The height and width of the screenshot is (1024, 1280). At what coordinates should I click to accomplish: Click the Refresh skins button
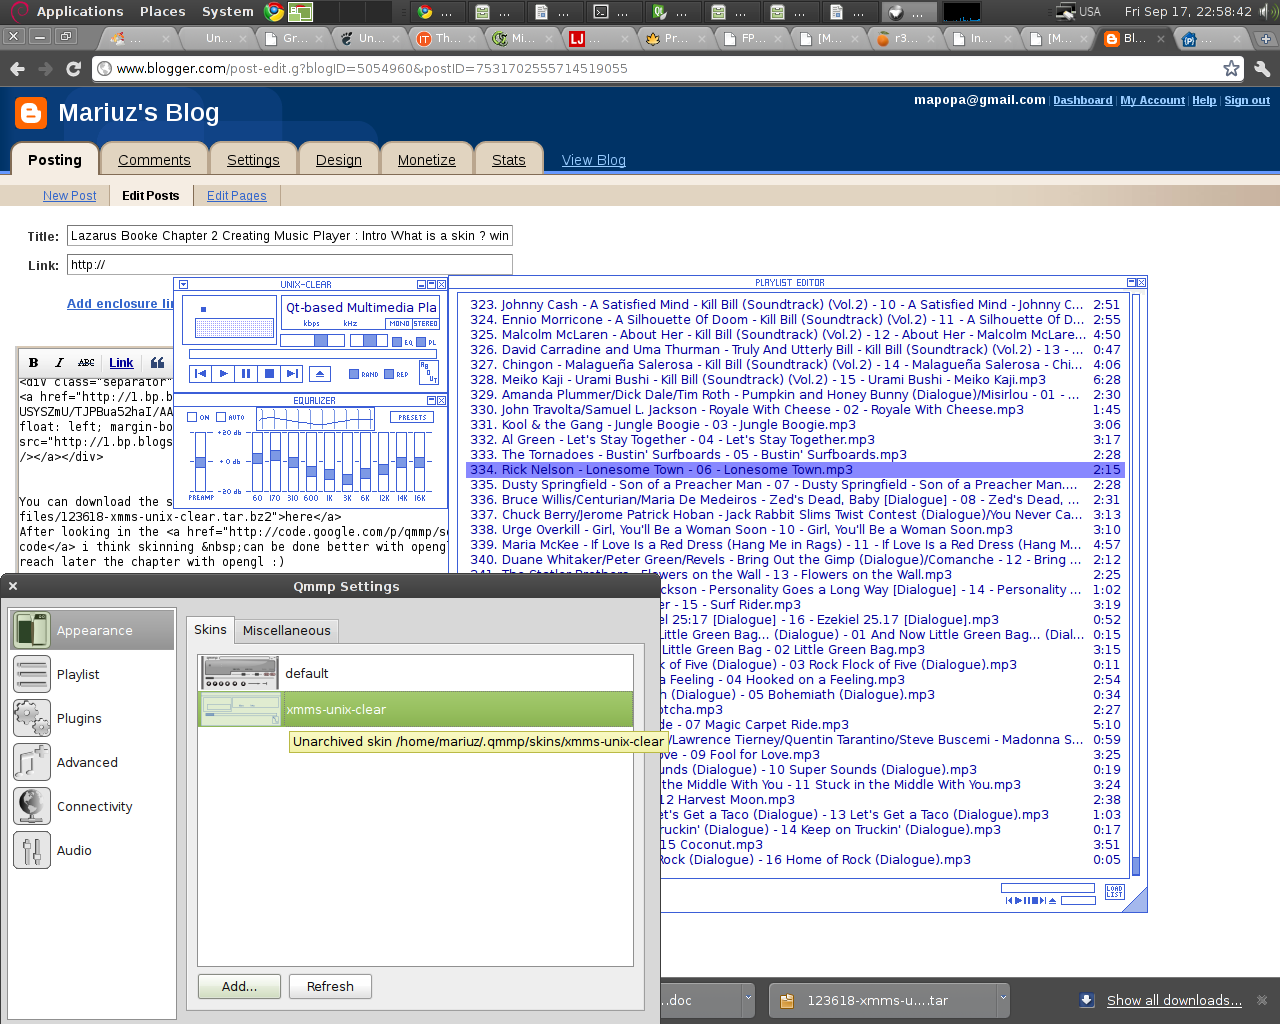pos(330,986)
